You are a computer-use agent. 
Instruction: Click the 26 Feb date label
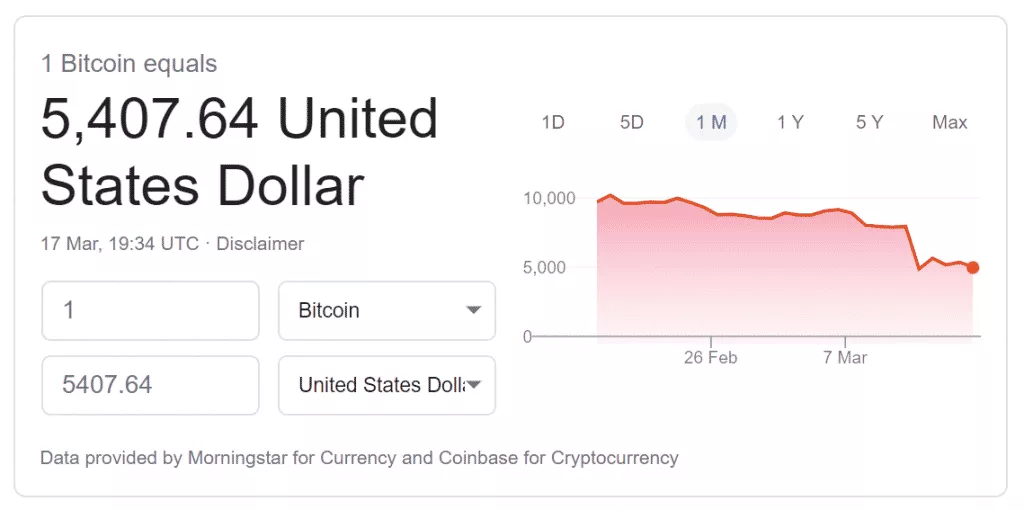point(710,357)
